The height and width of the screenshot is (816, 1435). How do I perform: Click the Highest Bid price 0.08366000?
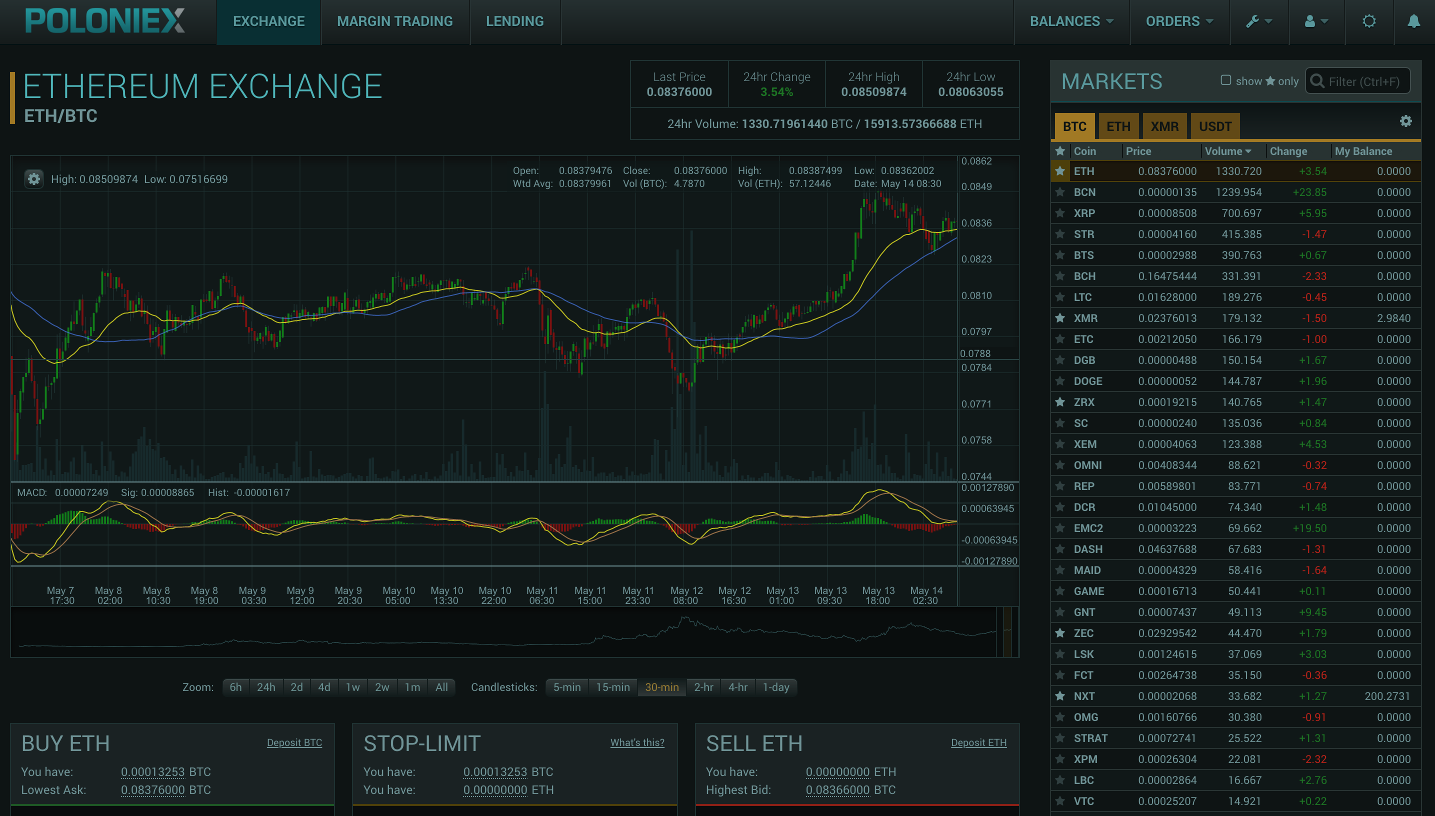coord(838,790)
